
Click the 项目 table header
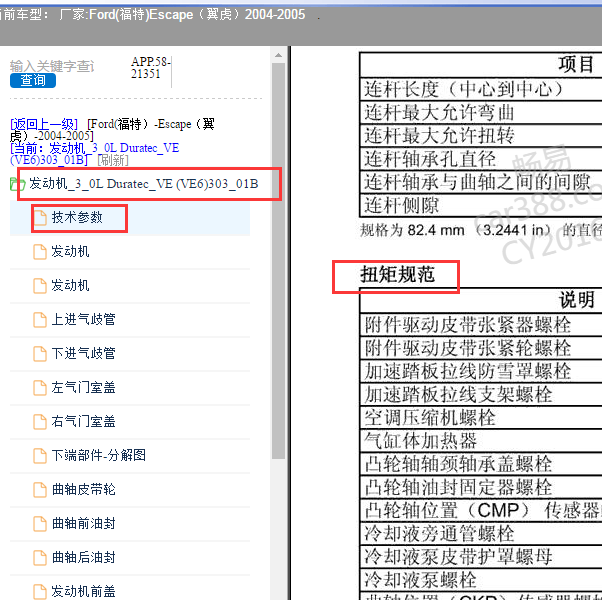[x=576, y=65]
